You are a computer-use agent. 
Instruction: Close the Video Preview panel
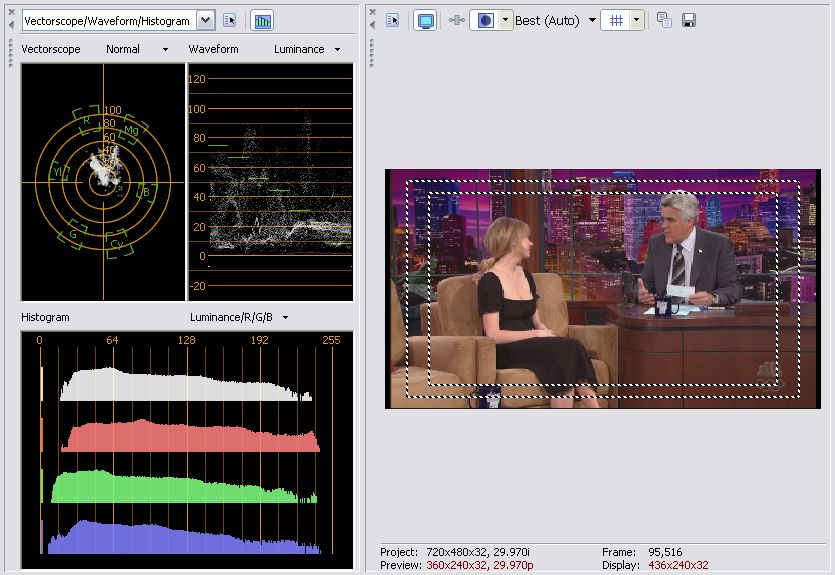point(372,12)
